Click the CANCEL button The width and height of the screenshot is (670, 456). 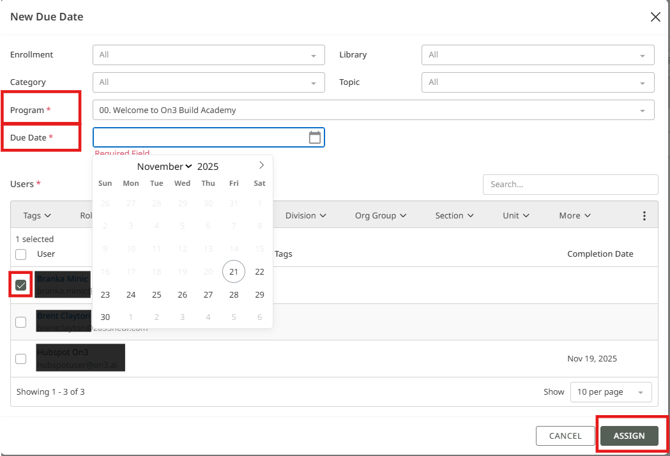click(565, 436)
